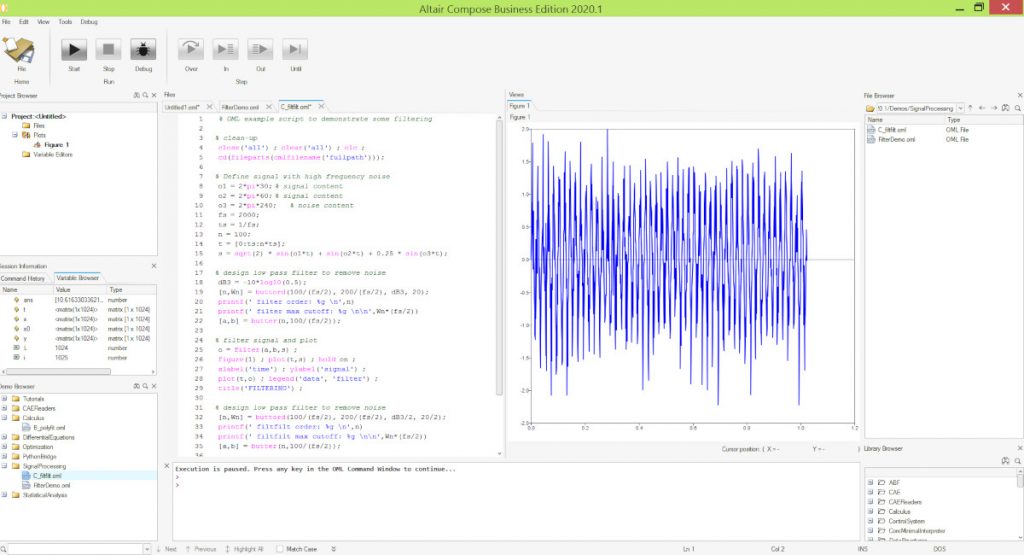Viewport: 1024px width, 555px height.
Task: Expand the ControlSystem library folder
Action: 870,521
